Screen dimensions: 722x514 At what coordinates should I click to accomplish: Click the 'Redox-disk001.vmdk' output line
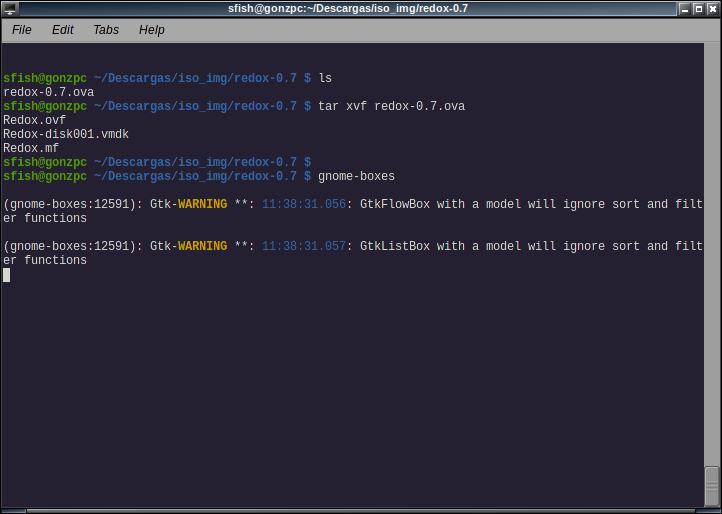(x=66, y=134)
